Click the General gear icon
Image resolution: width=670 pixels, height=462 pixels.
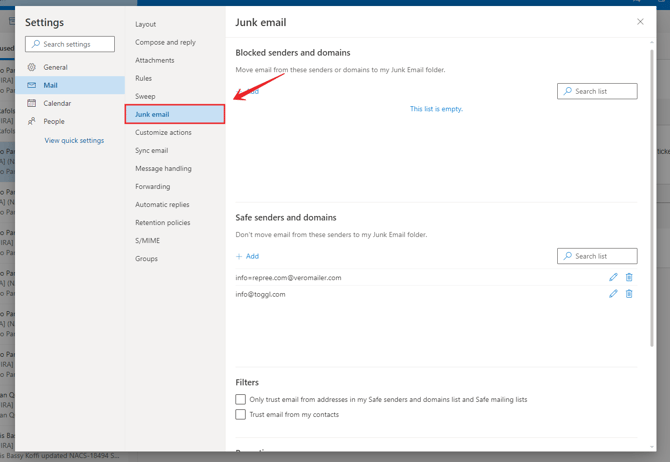click(x=32, y=67)
